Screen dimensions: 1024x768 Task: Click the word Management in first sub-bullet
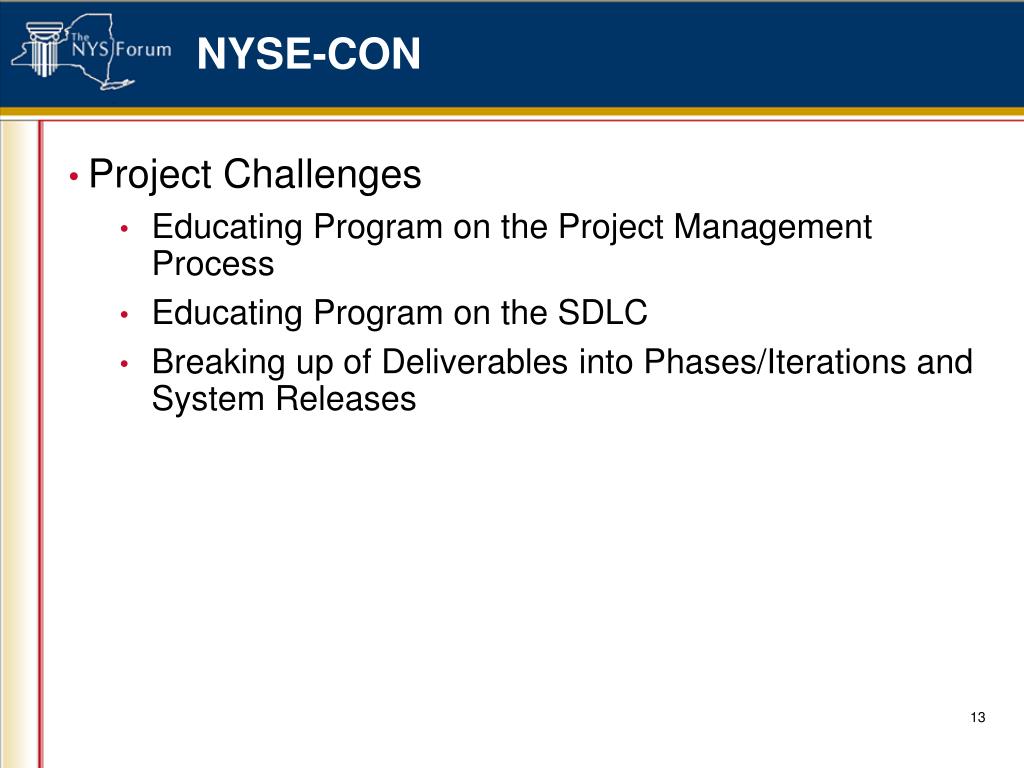pyautogui.click(x=773, y=227)
